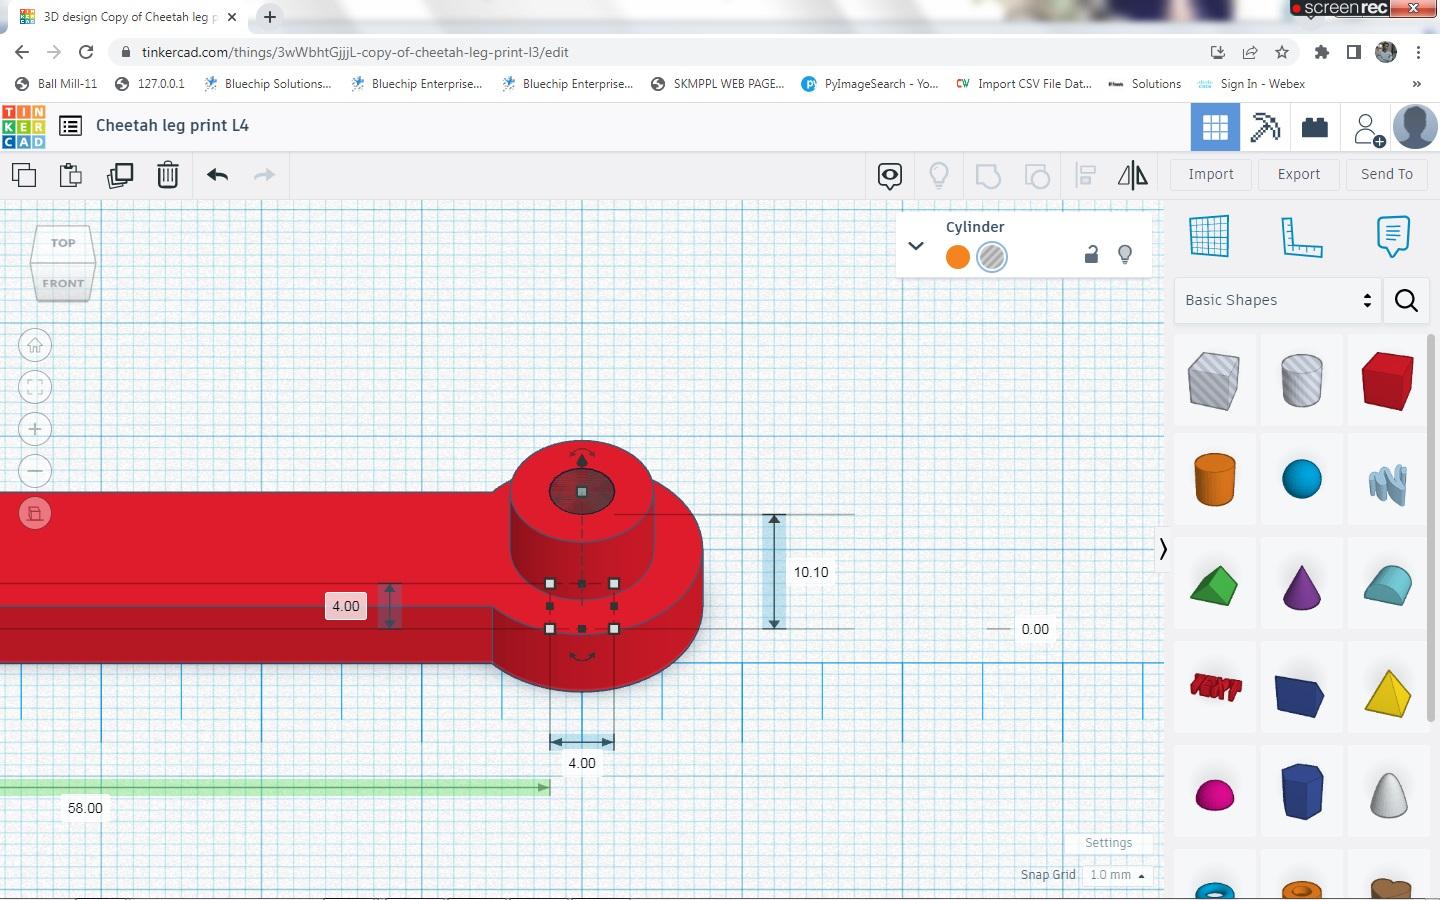1440x900 pixels.
Task: Toggle show all lightbulb in the toolbar
Action: [x=939, y=176]
